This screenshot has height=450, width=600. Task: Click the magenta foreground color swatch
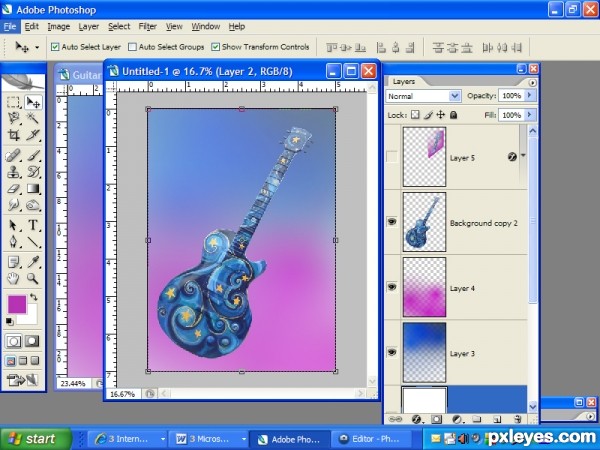pos(17,305)
